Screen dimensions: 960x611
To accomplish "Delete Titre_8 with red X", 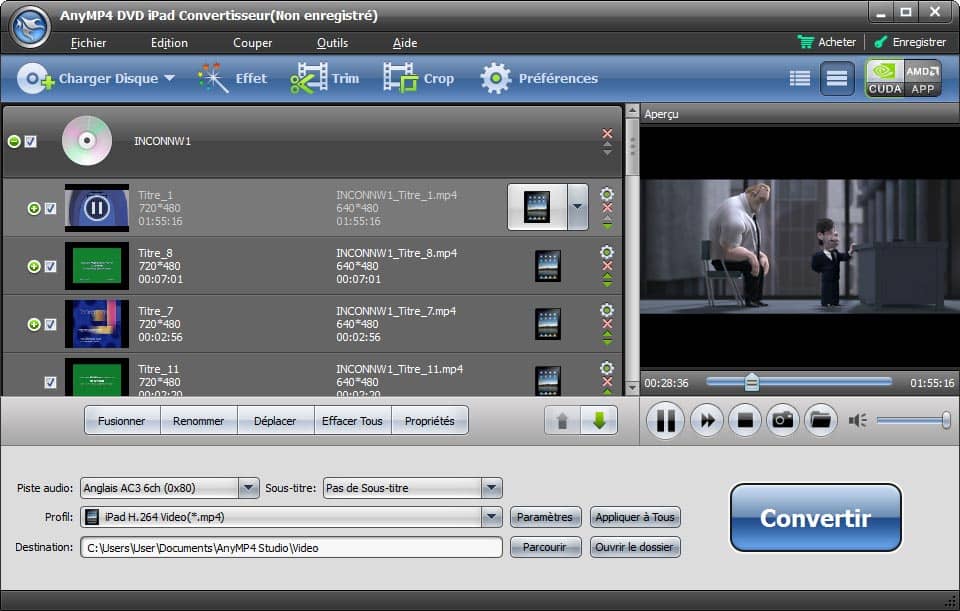I will click(607, 266).
